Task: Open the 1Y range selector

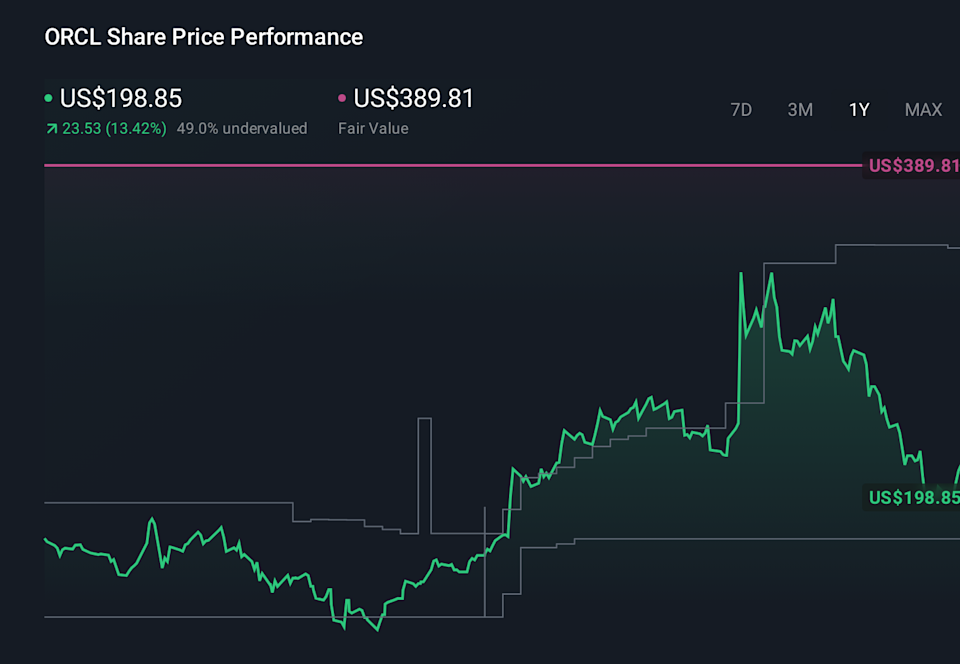Action: [x=858, y=110]
